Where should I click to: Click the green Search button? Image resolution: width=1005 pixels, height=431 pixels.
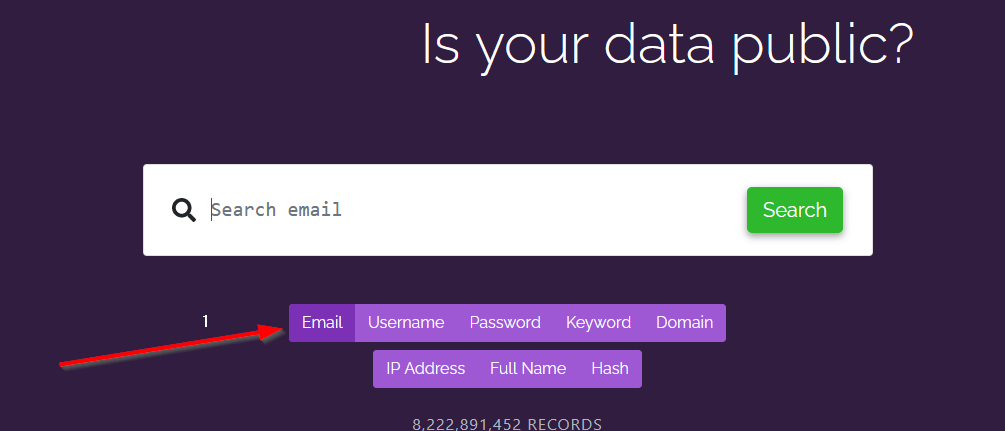[794, 210]
